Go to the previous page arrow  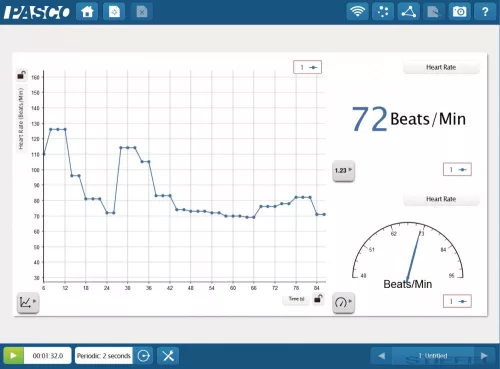pyautogui.click(x=382, y=356)
